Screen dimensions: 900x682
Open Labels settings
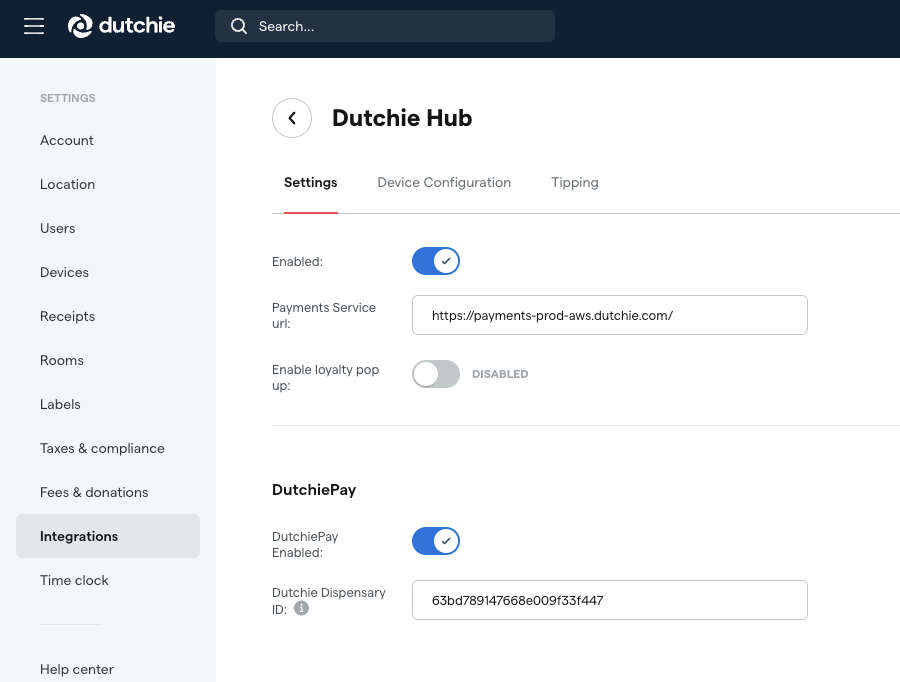[x=60, y=404]
